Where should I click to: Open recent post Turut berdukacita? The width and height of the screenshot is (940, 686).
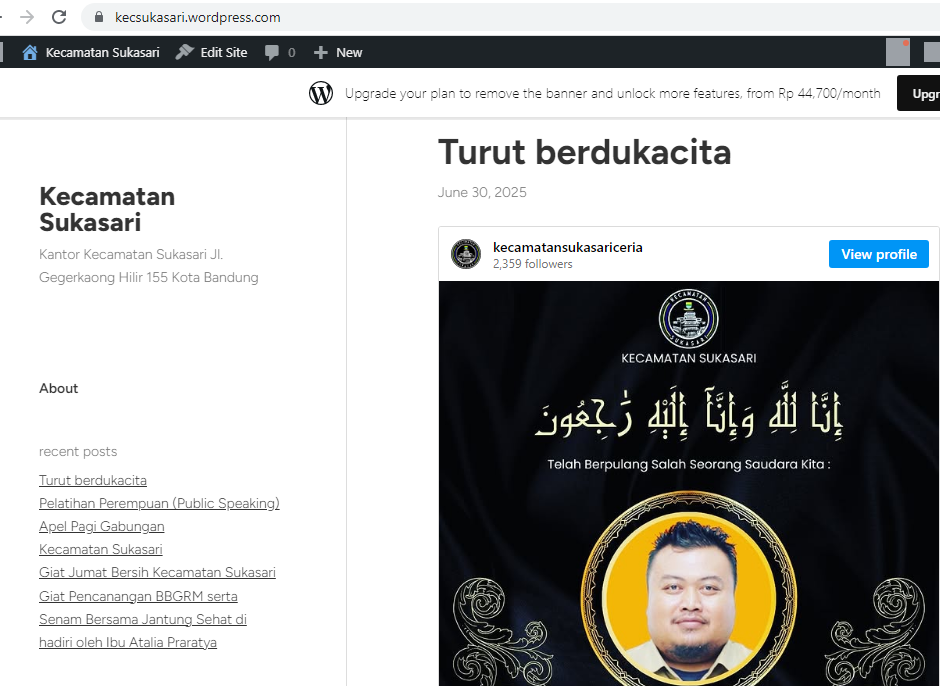tap(93, 480)
